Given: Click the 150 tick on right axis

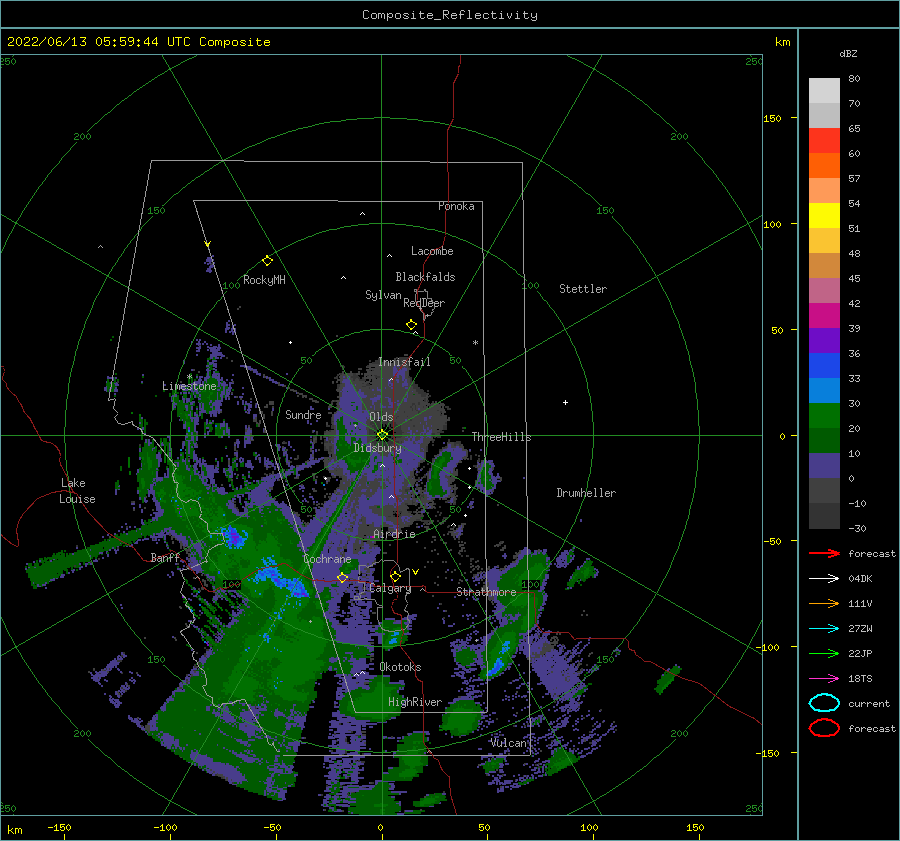Looking at the screenshot, I should pyautogui.click(x=772, y=118).
